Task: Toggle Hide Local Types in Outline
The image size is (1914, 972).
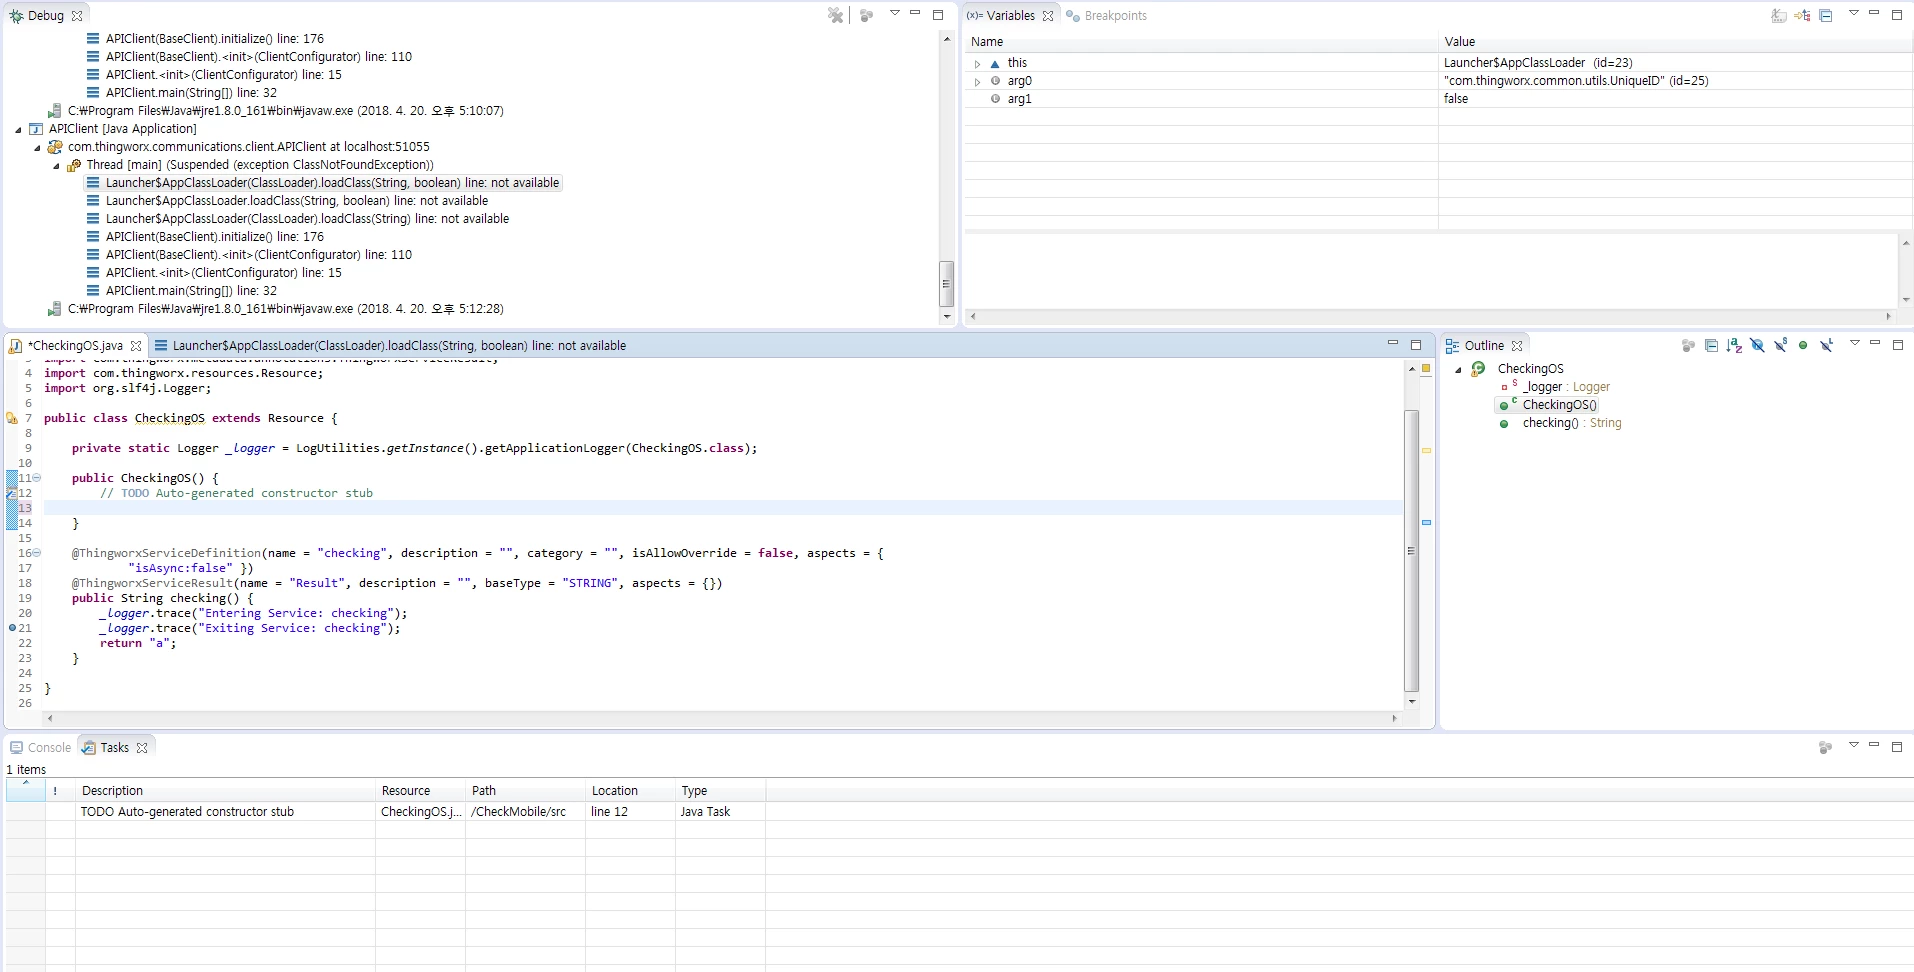Action: tap(1826, 345)
